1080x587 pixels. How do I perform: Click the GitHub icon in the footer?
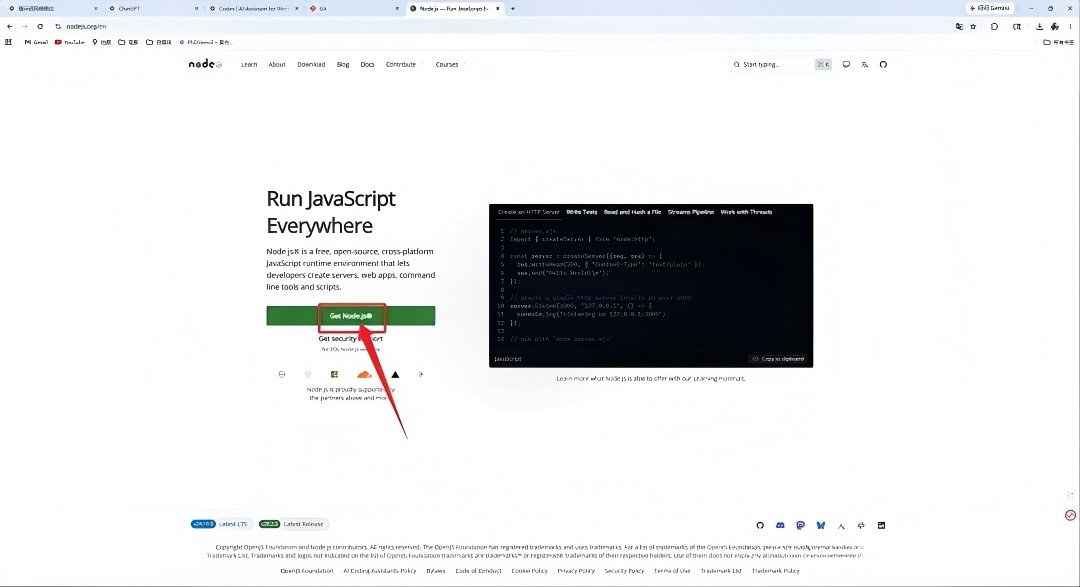coord(760,525)
